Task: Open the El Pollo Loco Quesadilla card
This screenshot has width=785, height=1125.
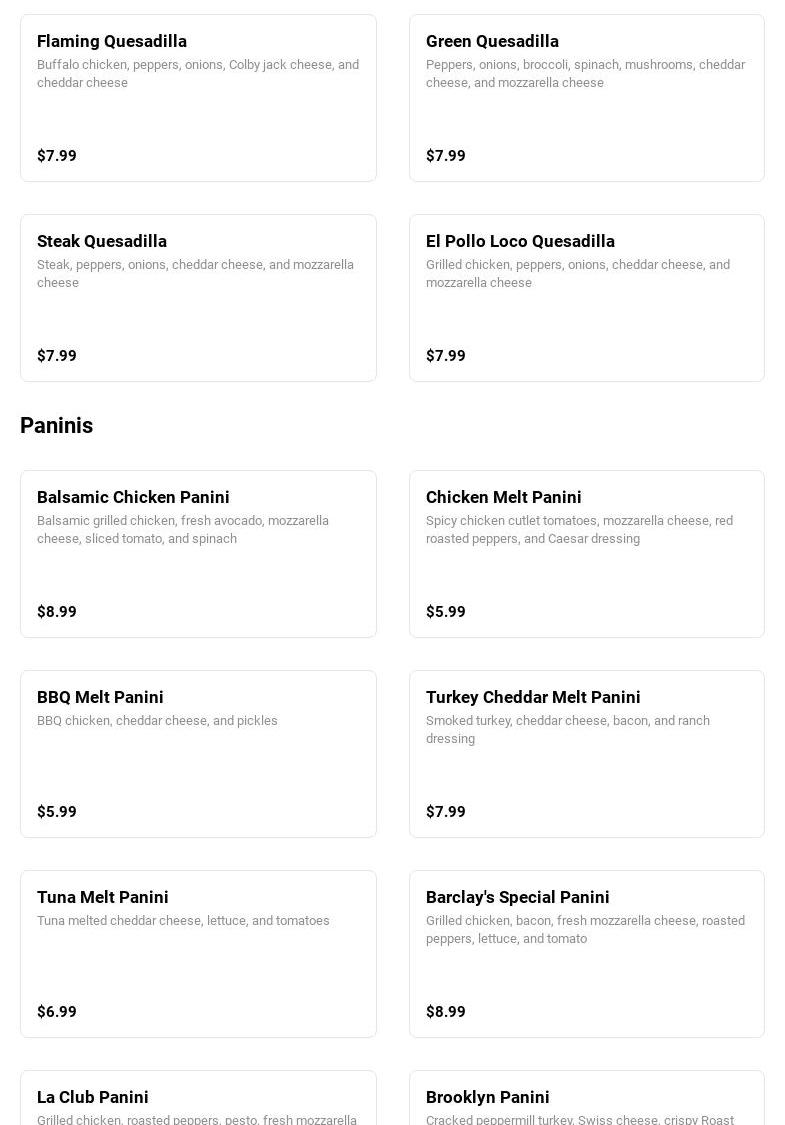Action: coord(586,298)
